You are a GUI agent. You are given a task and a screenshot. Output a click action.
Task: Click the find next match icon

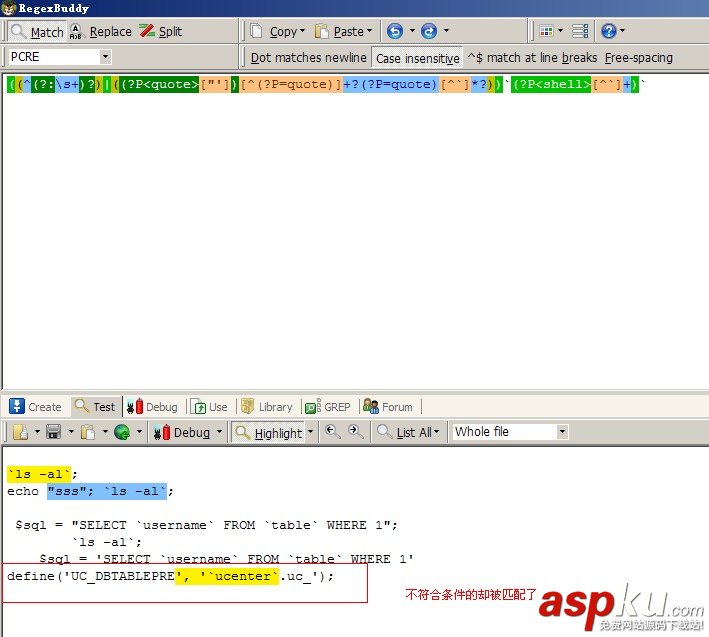(x=355, y=431)
